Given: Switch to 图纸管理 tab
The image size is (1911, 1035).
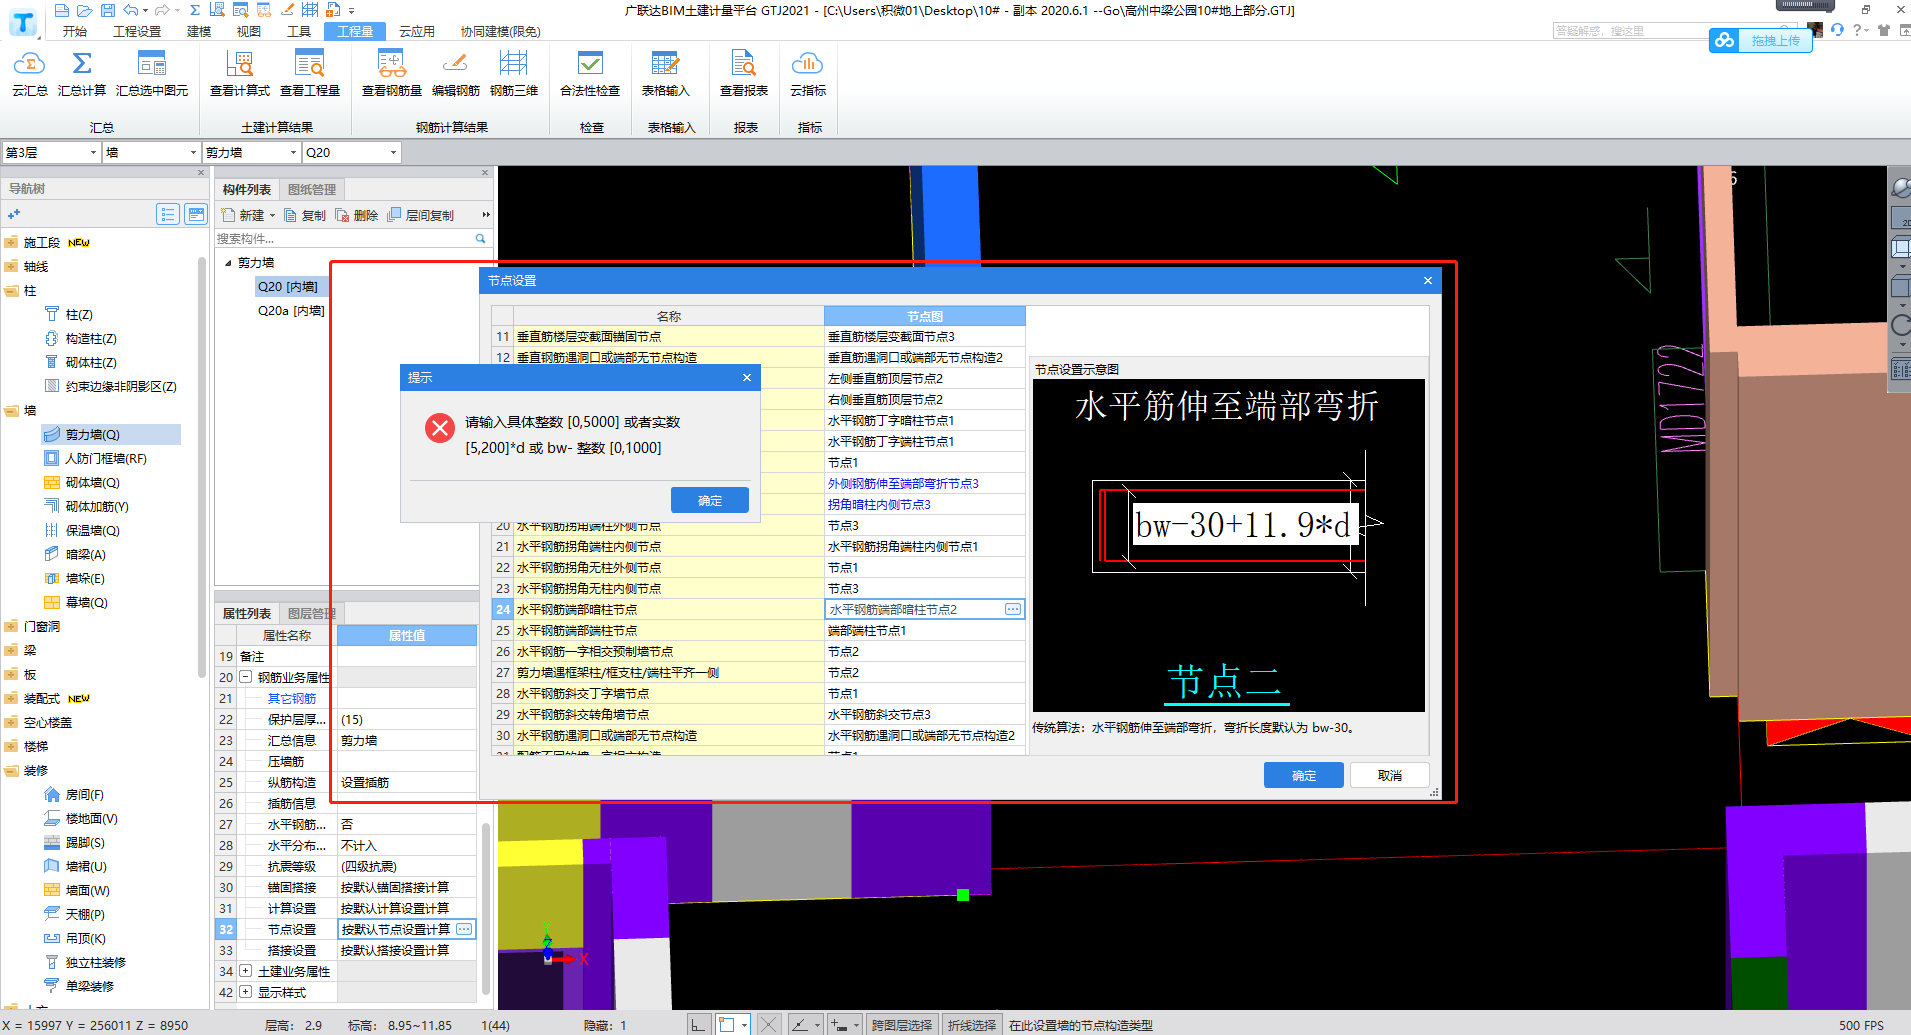Looking at the screenshot, I should (x=312, y=189).
